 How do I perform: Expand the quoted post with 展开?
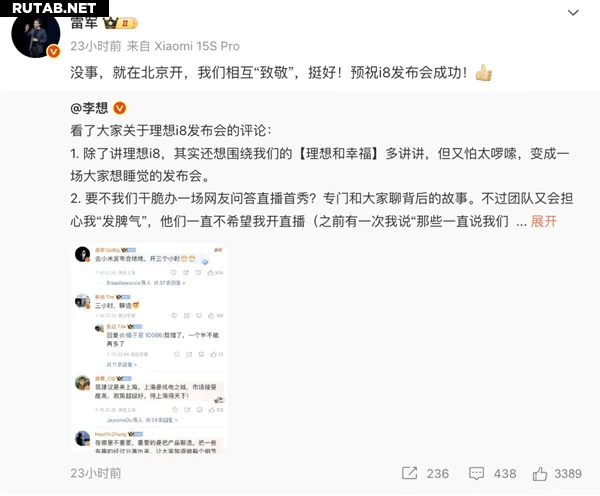click(x=543, y=221)
